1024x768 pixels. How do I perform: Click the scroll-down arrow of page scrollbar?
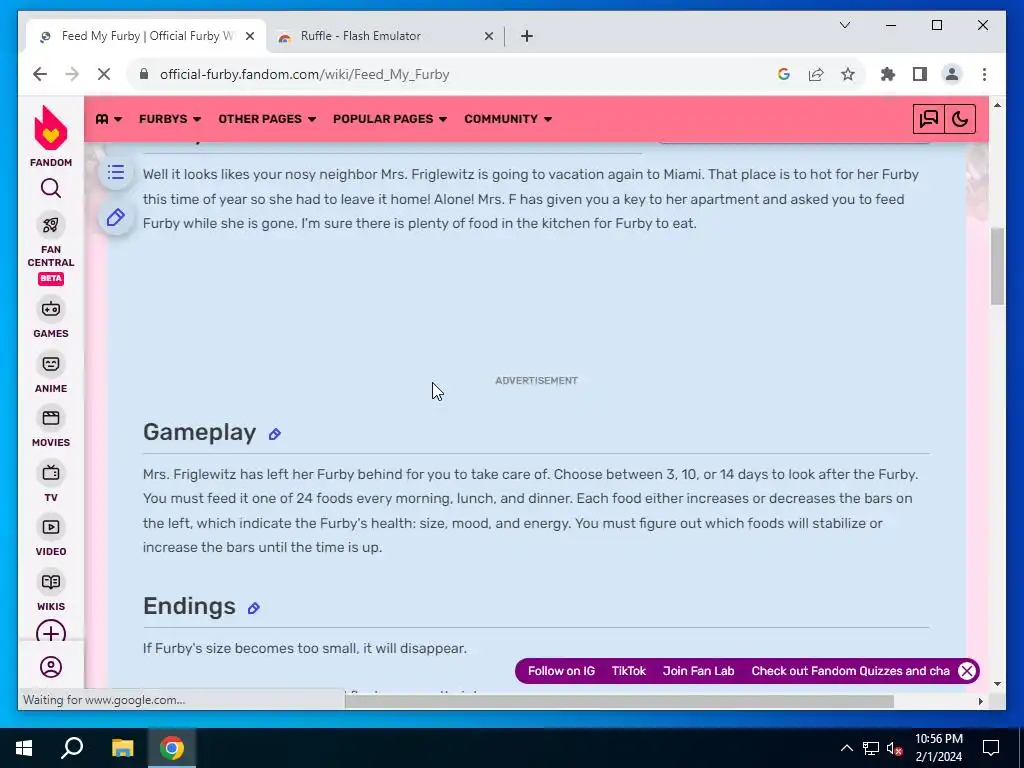(x=997, y=684)
